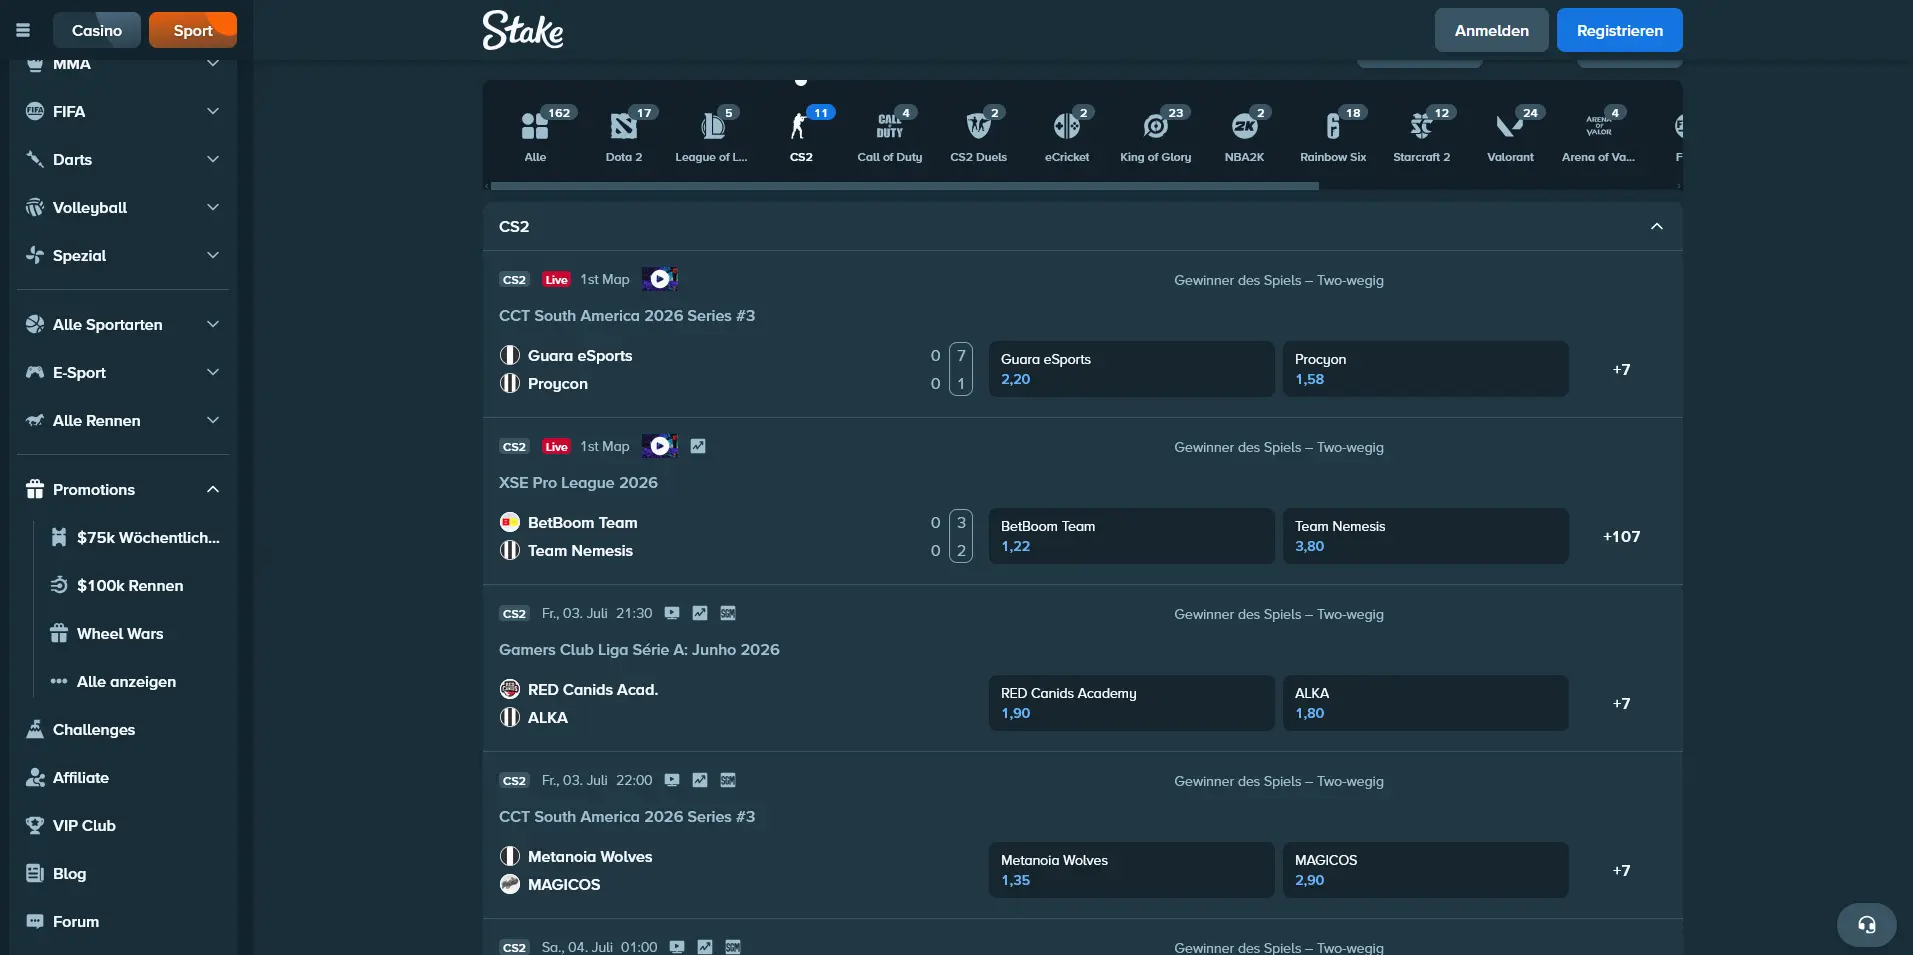
Task: Select the CS2 Duels category
Action: [x=978, y=135]
